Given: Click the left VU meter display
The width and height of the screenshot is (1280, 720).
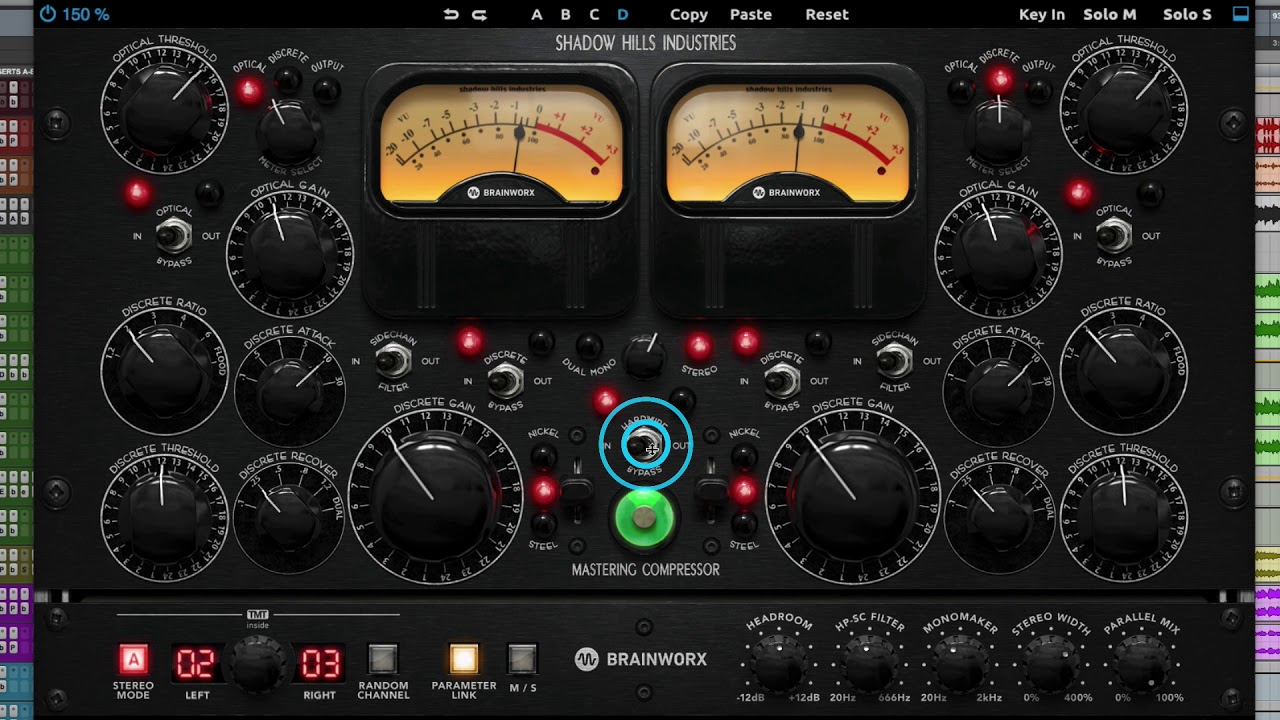Looking at the screenshot, I should point(500,142).
